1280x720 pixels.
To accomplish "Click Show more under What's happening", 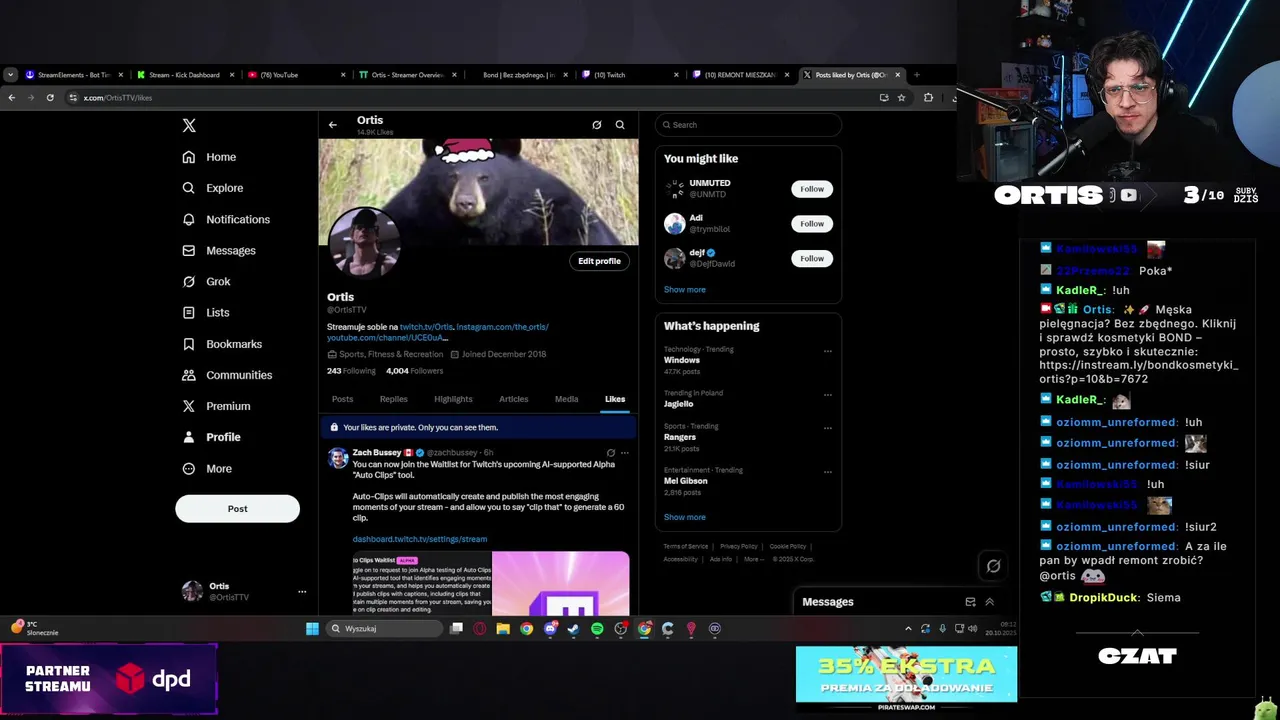I will (x=685, y=517).
